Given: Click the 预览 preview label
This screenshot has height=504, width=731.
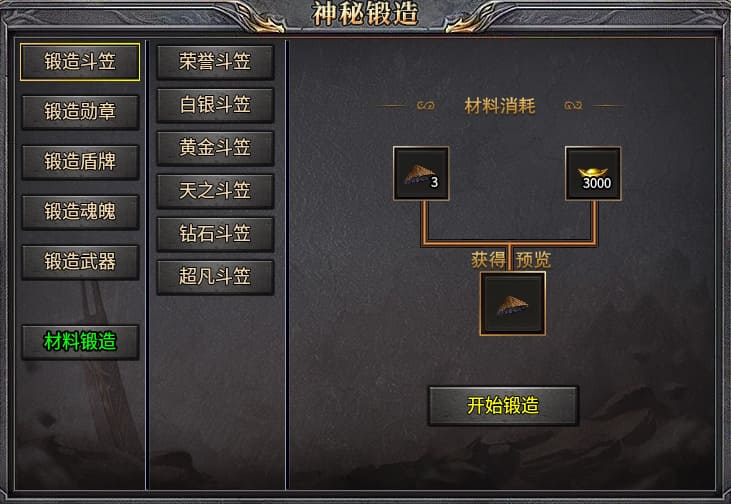Looking at the screenshot, I should pyautogui.click(x=533, y=260).
